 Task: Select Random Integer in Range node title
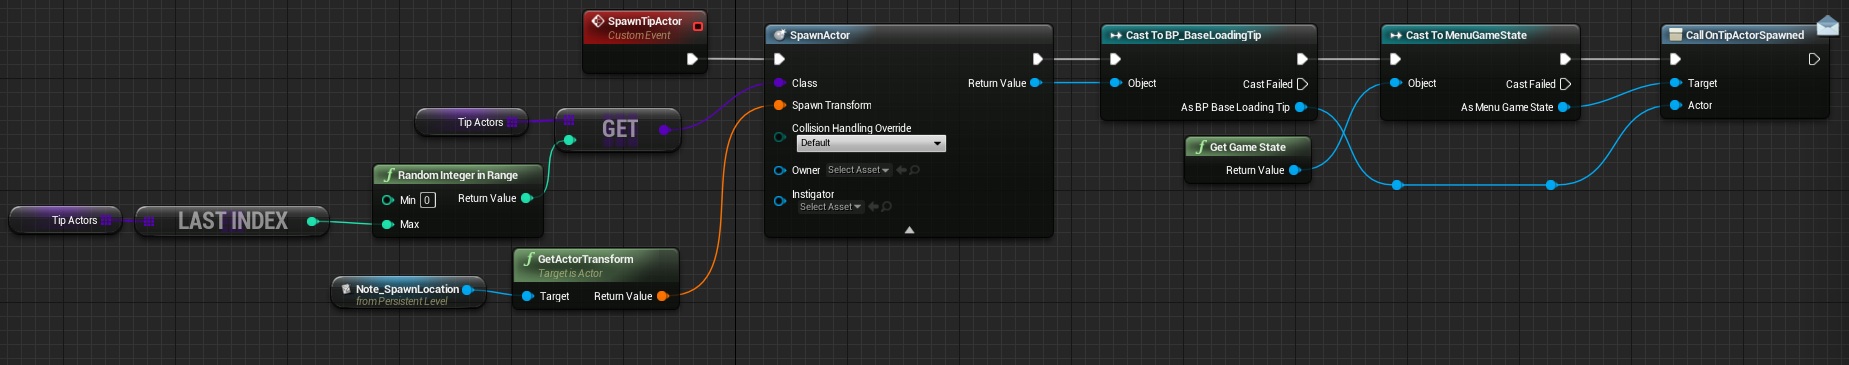[x=458, y=175]
